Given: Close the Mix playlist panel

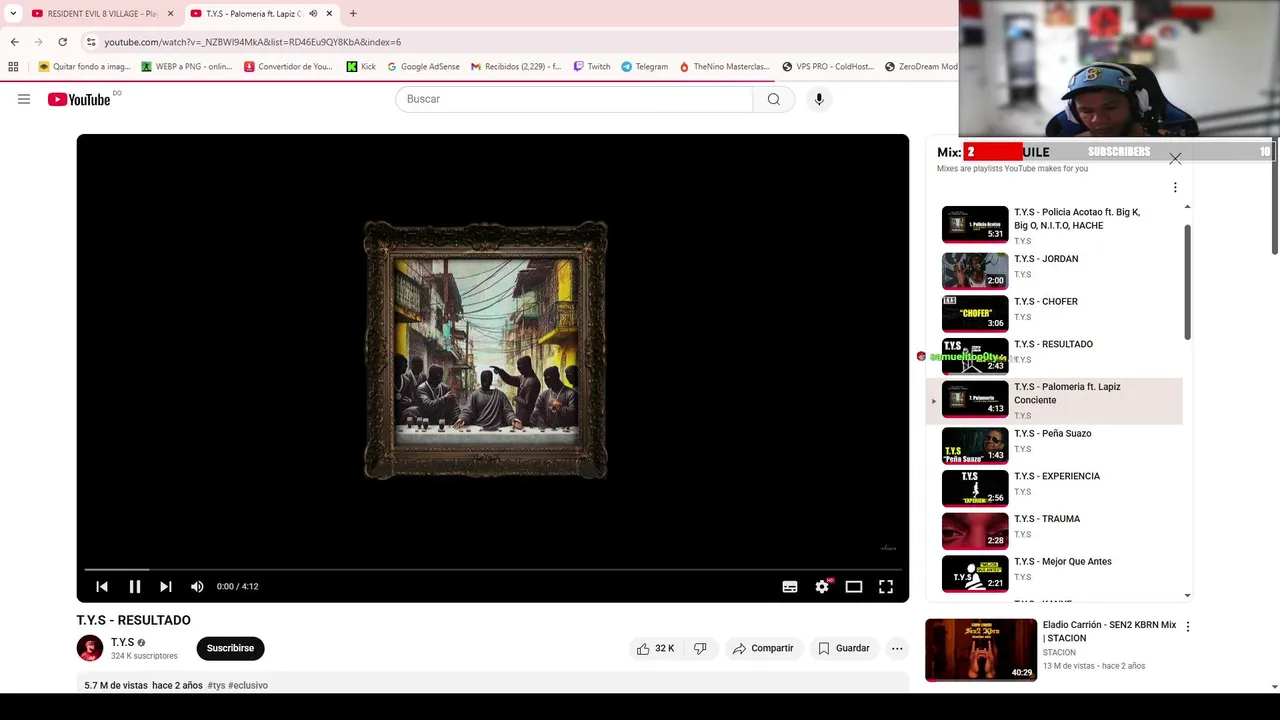Looking at the screenshot, I should click(x=1175, y=158).
